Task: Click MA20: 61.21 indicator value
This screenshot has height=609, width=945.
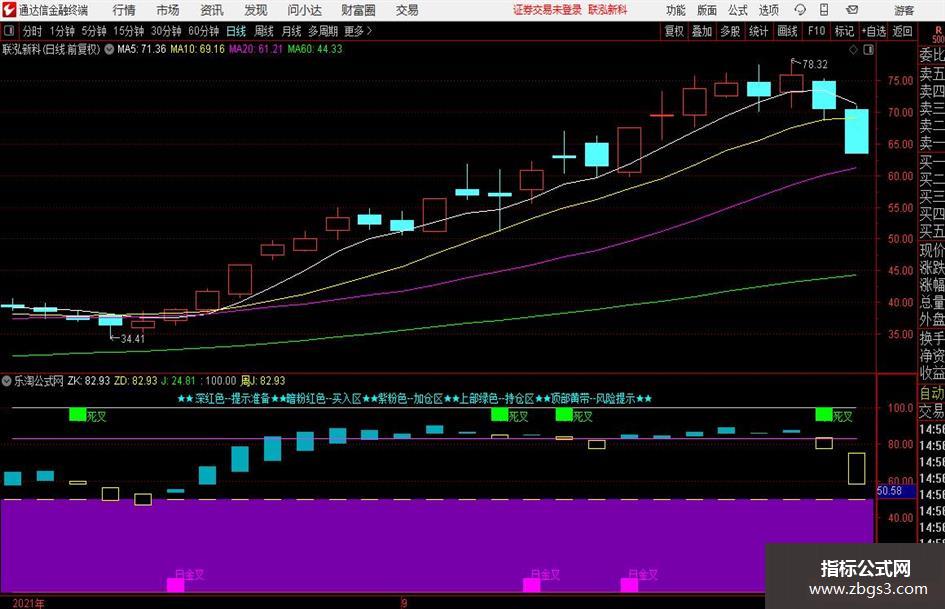Action: tap(256, 49)
